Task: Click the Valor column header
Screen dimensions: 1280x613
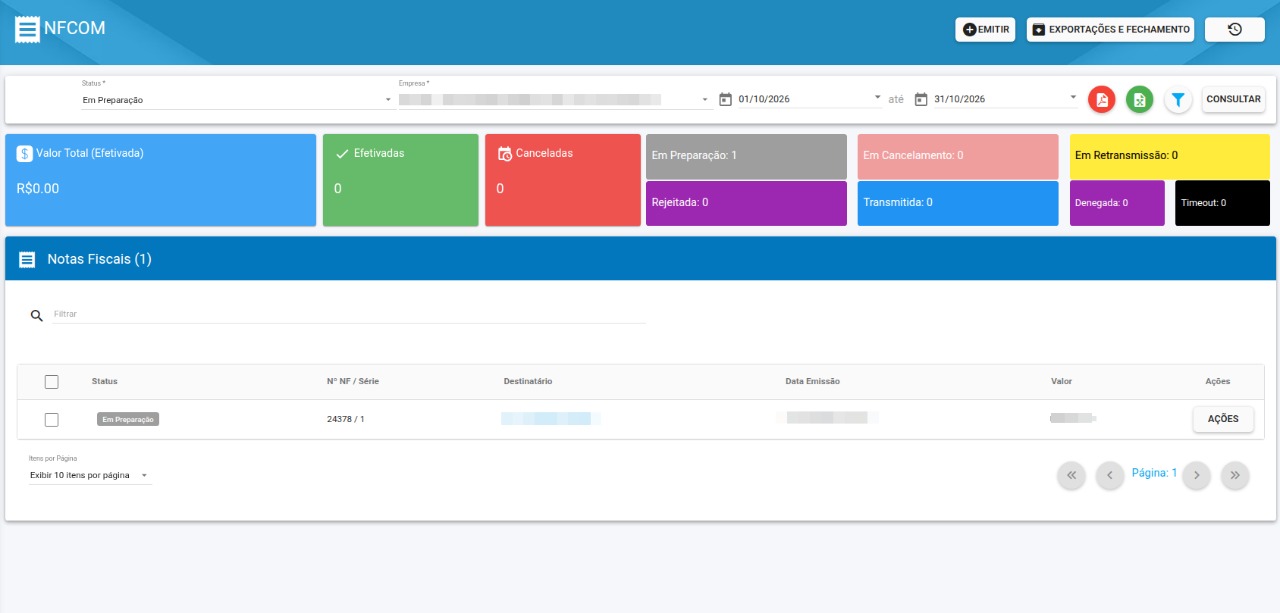Action: (1061, 381)
